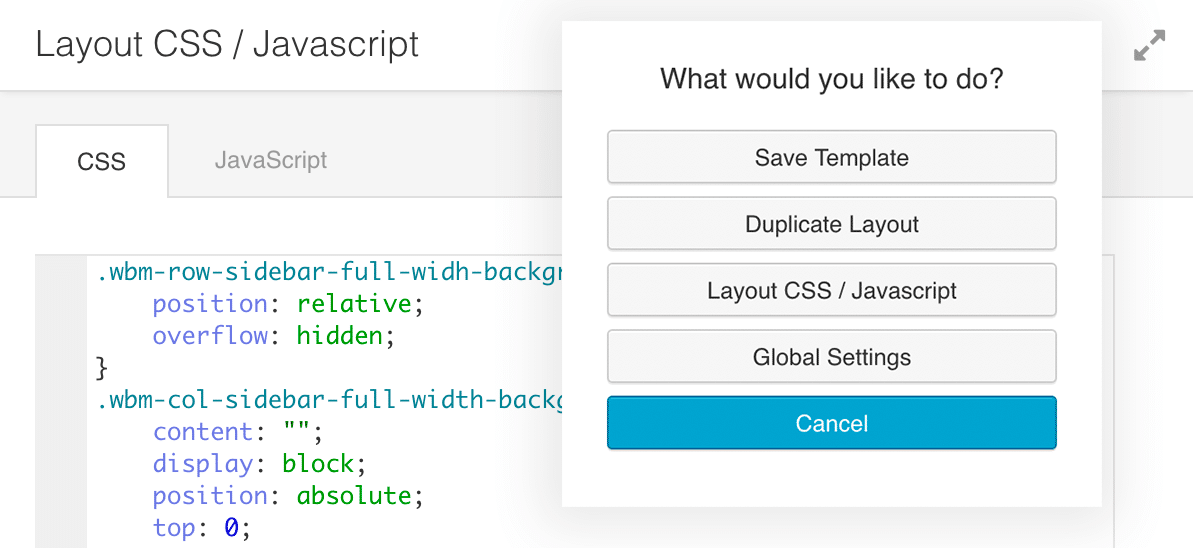The image size is (1193, 548).
Task: Click the 'display: block;' code line
Action: (x=253, y=464)
